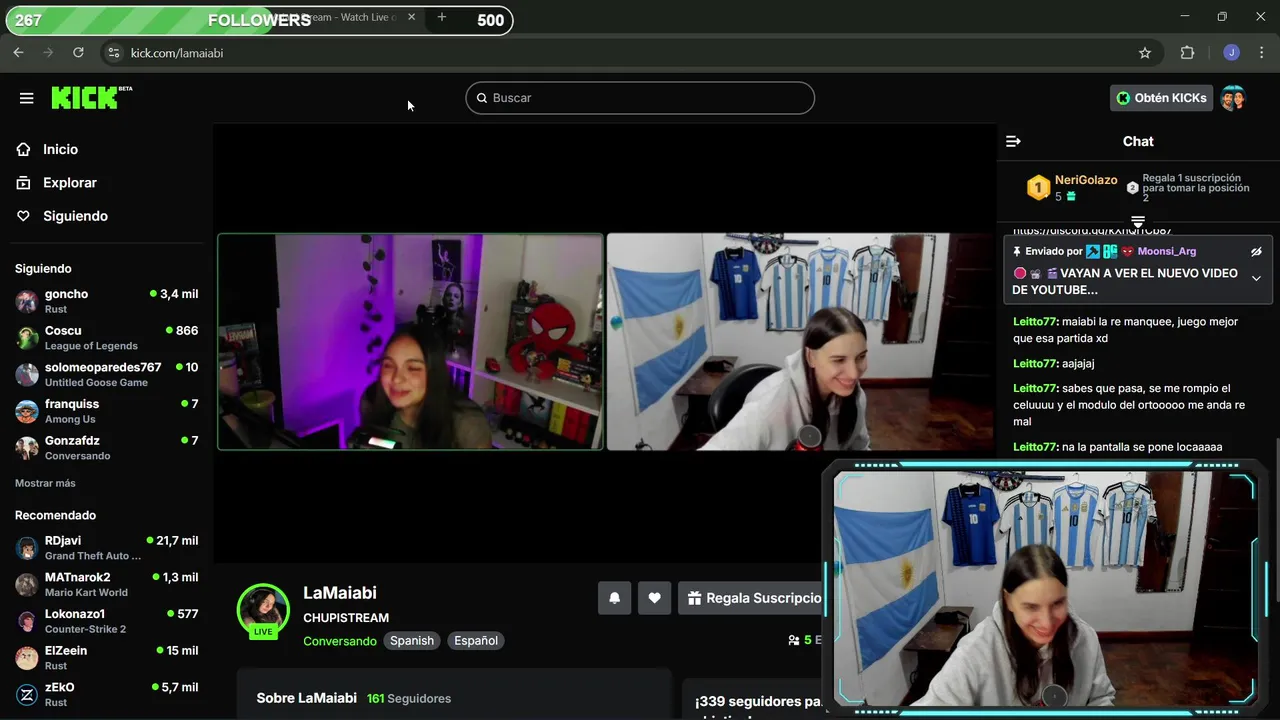The width and height of the screenshot is (1280, 720).
Task: Open solomeoparedes767 channel
Action: (x=106, y=374)
